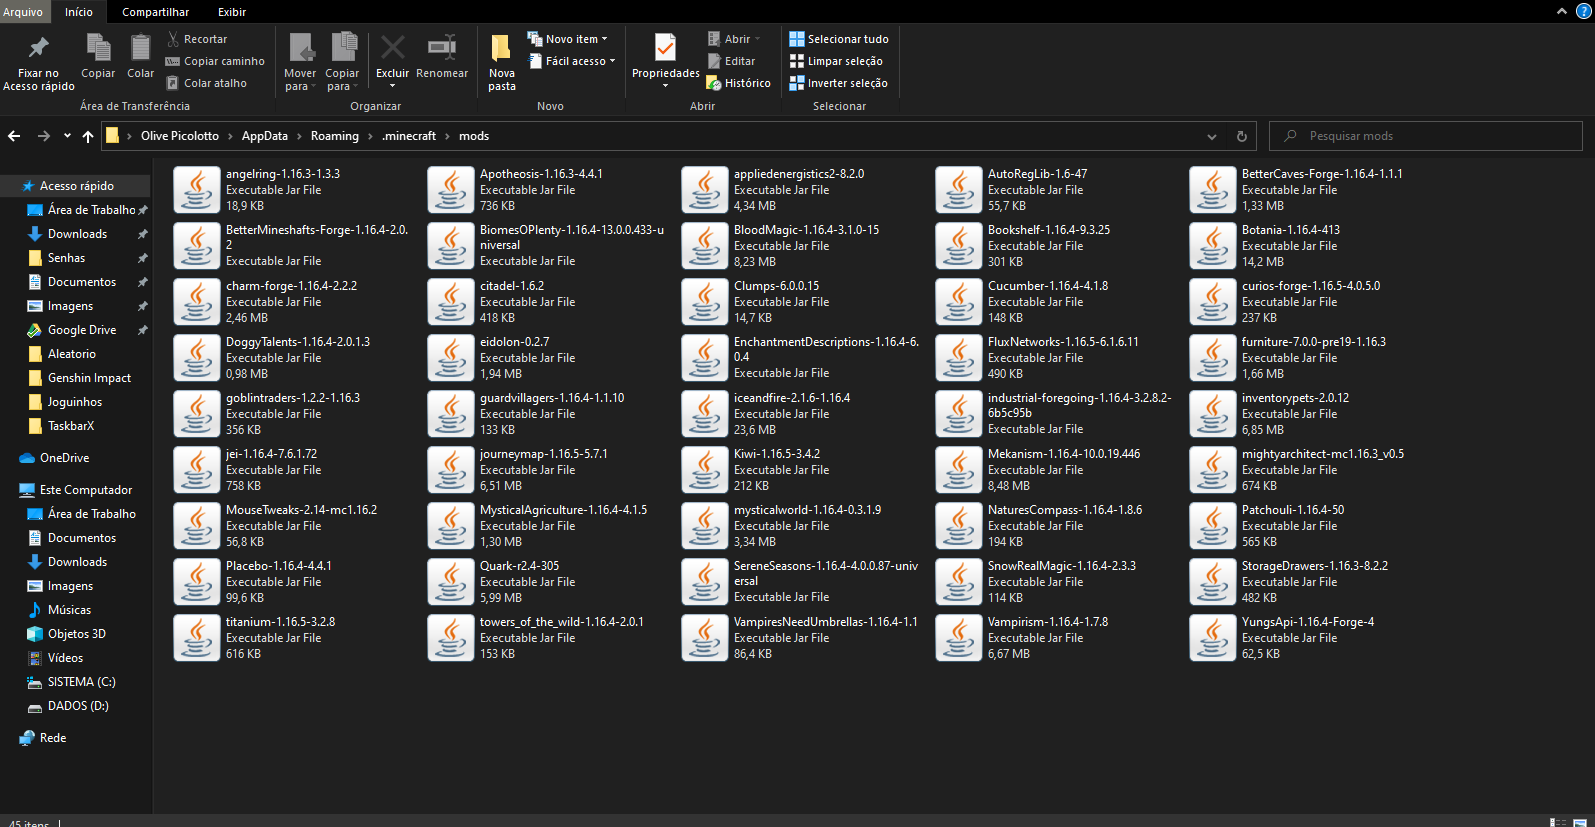Click the Pesquisar mods search field
This screenshot has height=827, width=1595.
coord(1425,136)
